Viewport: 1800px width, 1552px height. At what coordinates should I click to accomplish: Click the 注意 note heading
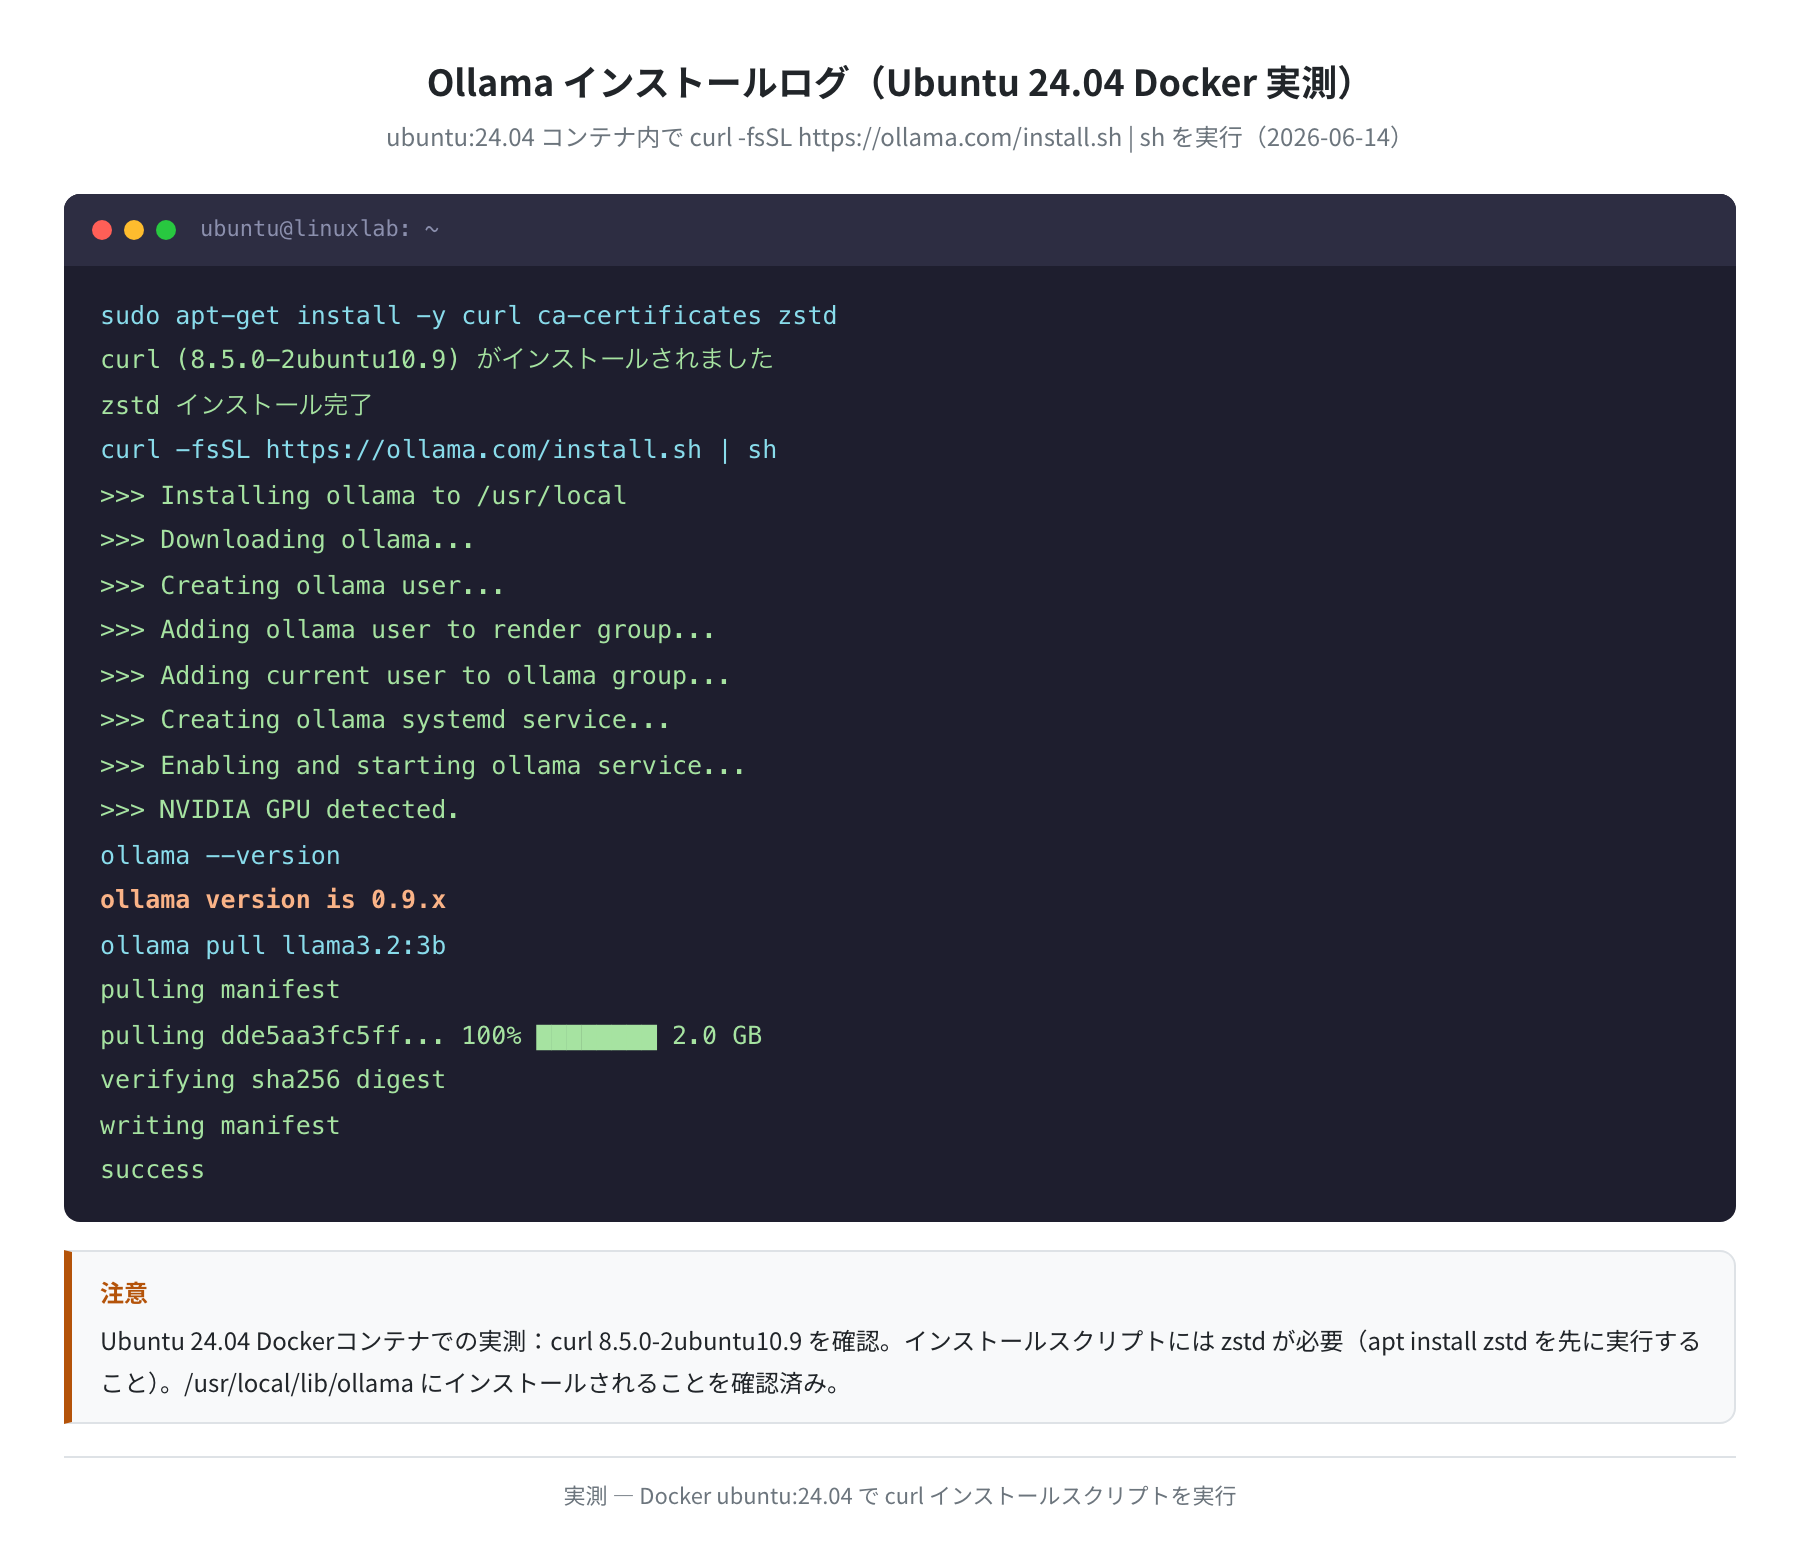tap(124, 1294)
